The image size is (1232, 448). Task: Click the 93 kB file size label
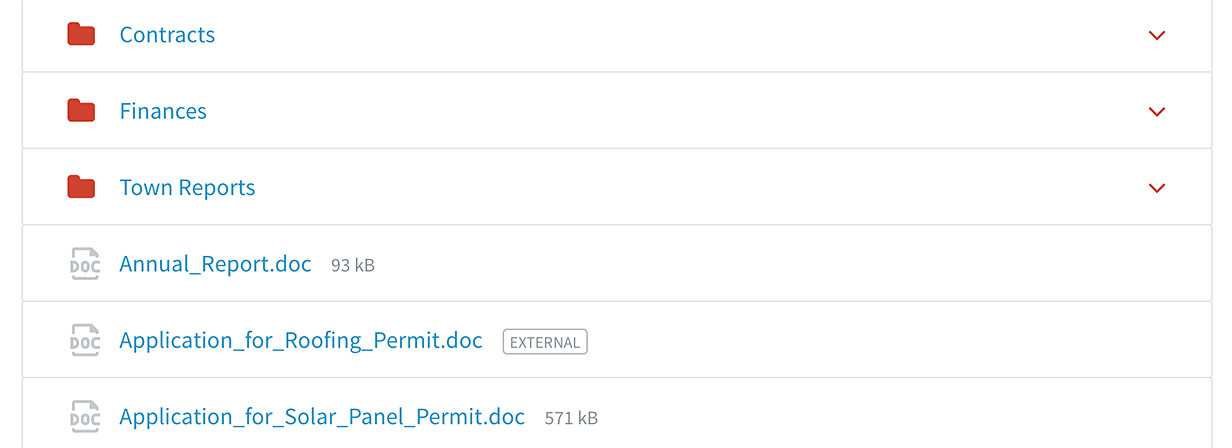pyautogui.click(x=353, y=266)
